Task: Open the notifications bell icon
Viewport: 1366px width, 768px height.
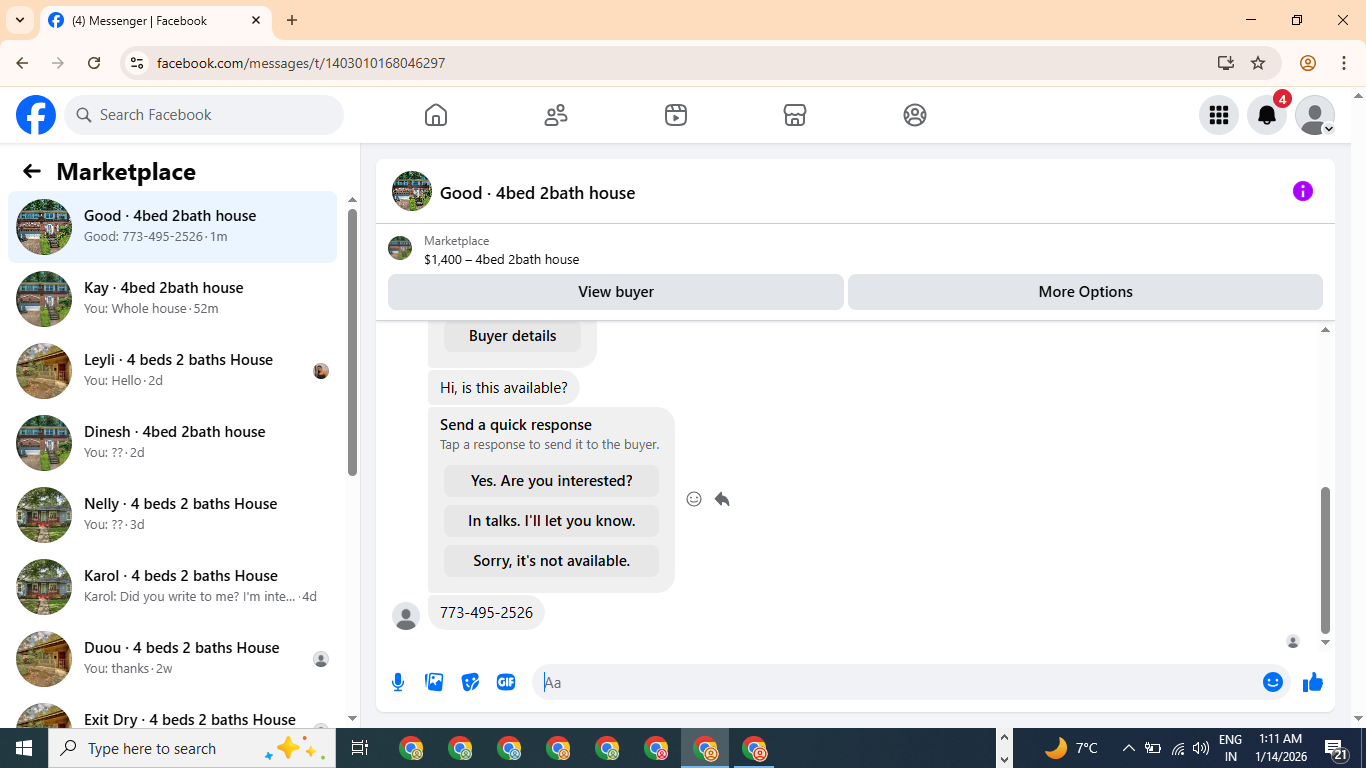Action: tap(1267, 115)
